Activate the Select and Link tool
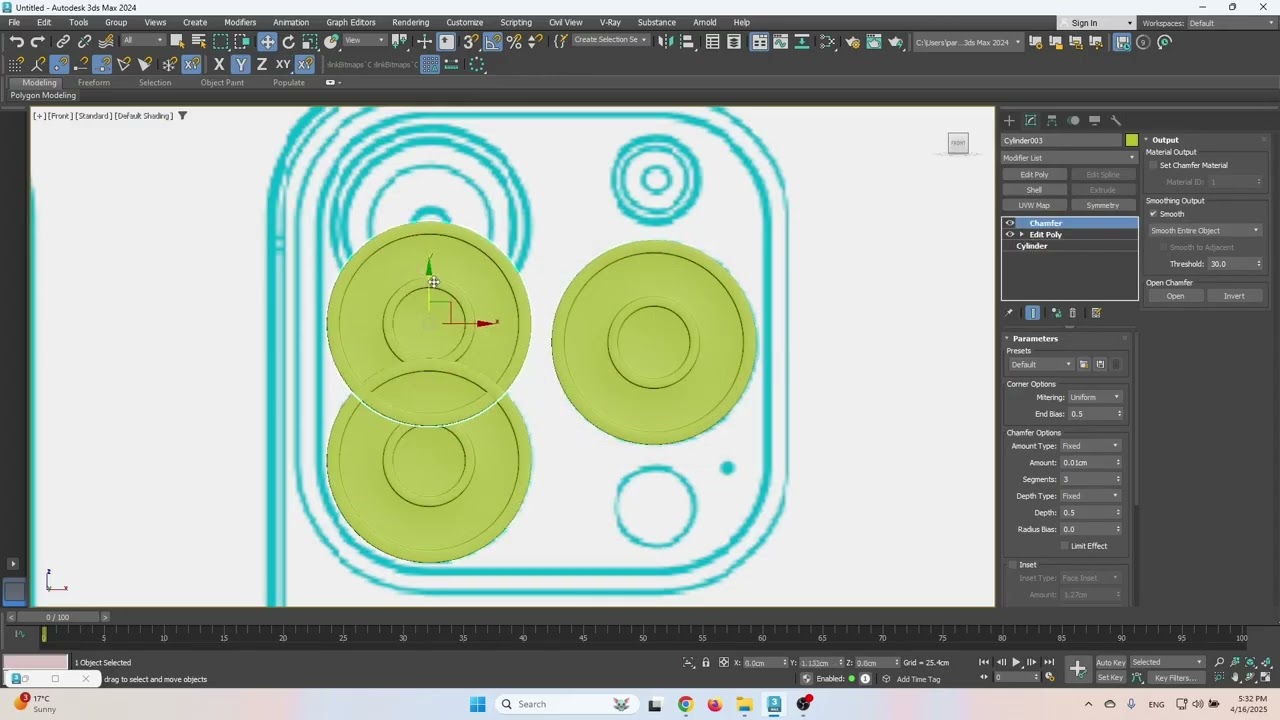The width and height of the screenshot is (1280, 720). (x=63, y=42)
